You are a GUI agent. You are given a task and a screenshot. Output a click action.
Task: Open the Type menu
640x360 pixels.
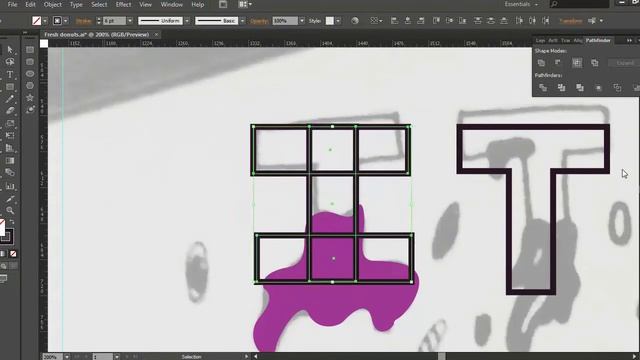point(76,4)
